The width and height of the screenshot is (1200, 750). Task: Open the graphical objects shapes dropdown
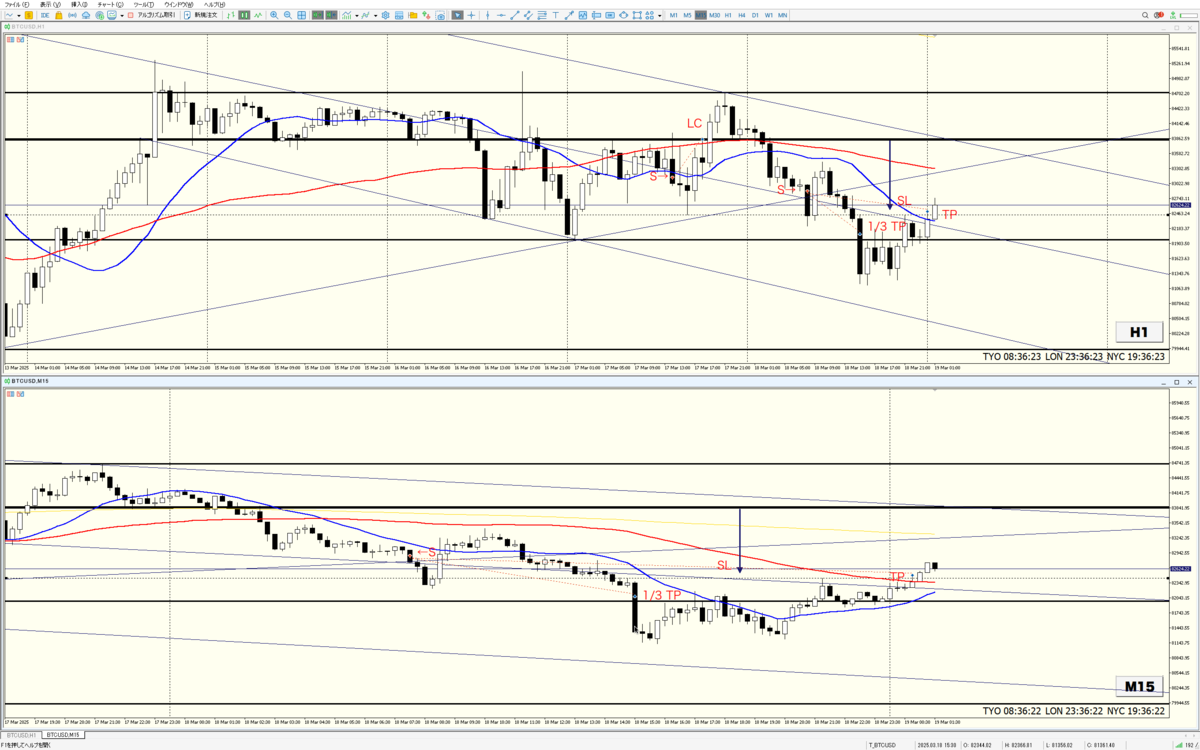(x=660, y=15)
